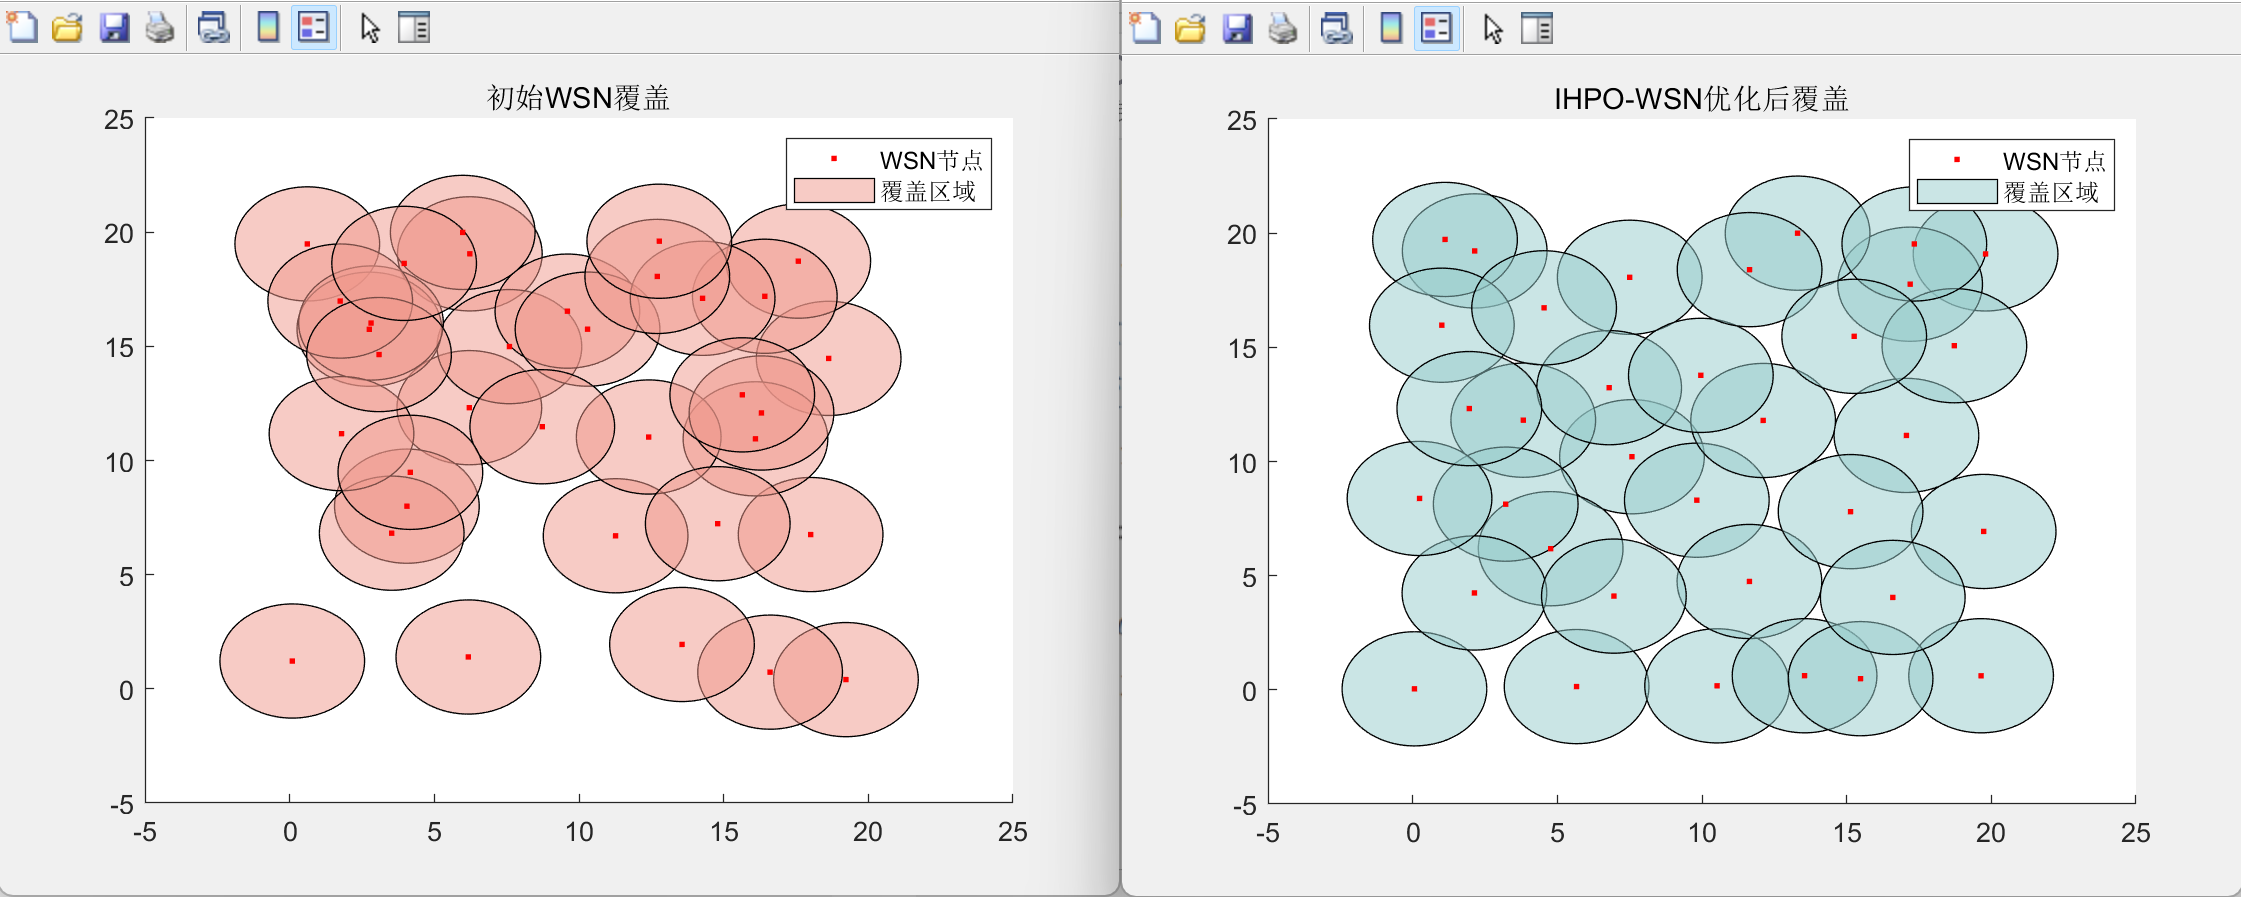The height and width of the screenshot is (897, 2241).
Task: Click New Figure icon in left window
Action: pos(22,27)
